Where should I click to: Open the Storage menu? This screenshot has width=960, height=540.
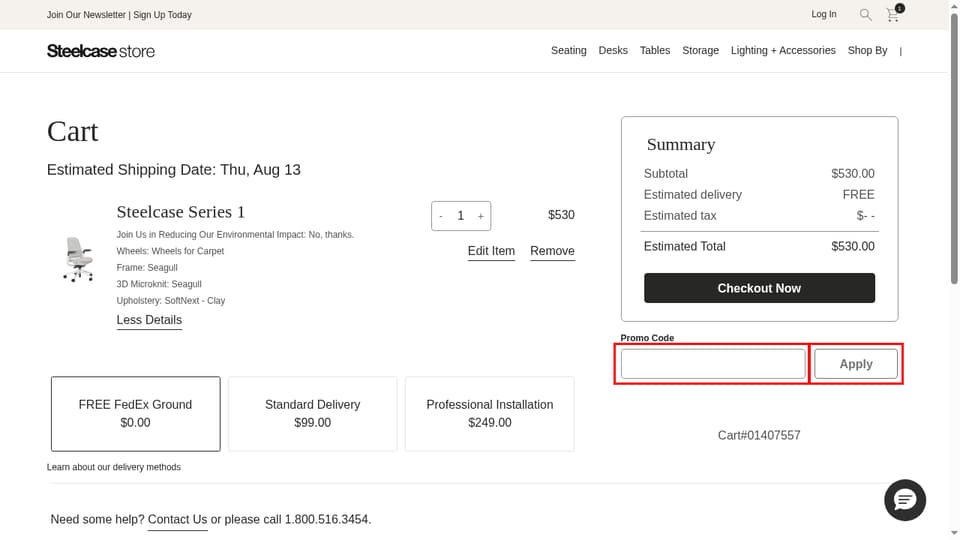pos(700,50)
